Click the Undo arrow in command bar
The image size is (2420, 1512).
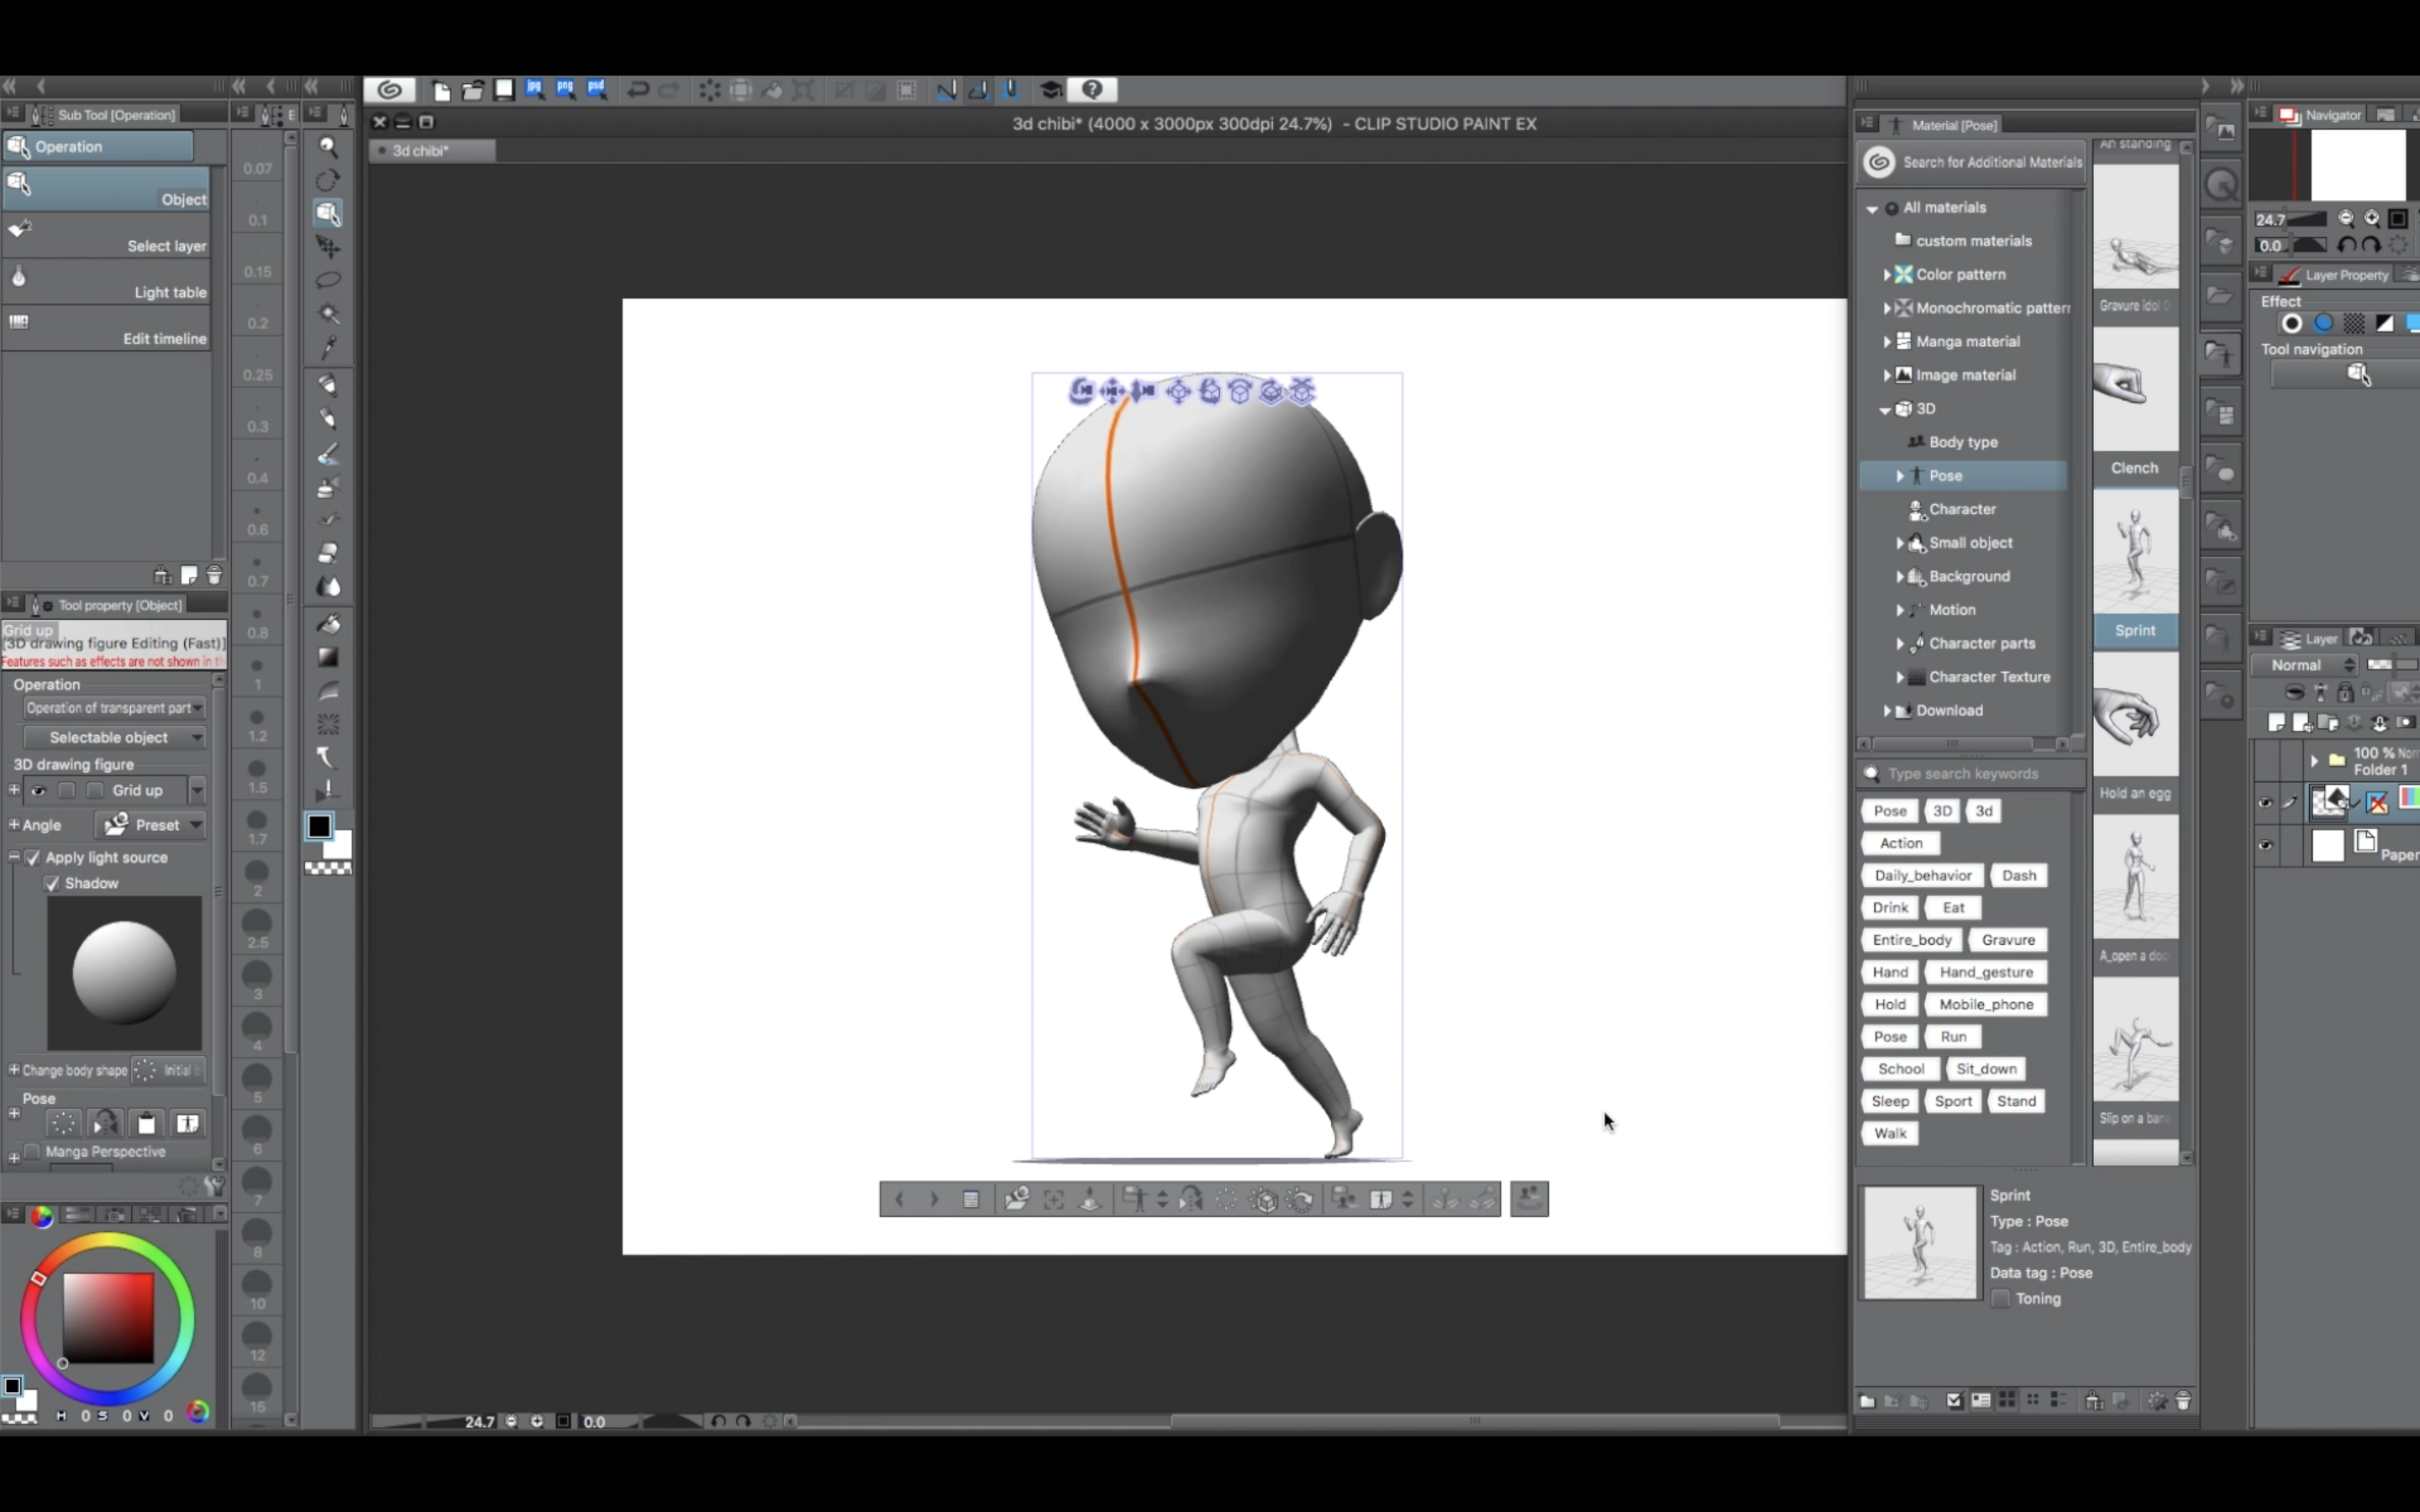[x=637, y=90]
